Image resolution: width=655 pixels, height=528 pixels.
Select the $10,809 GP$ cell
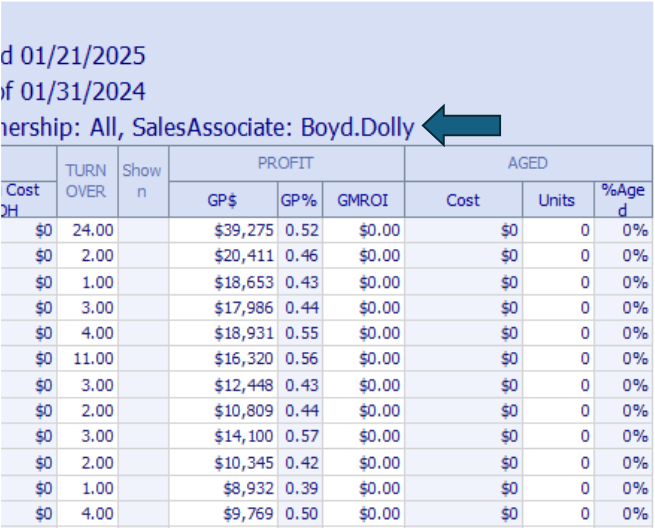point(223,411)
